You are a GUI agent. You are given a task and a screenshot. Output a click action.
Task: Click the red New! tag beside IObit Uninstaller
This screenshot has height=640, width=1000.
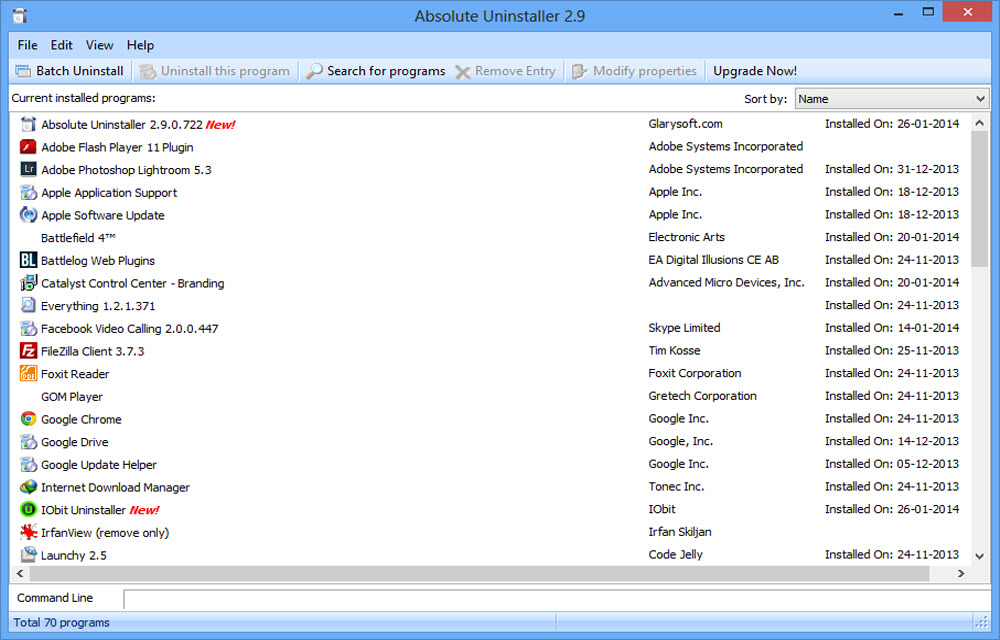tap(144, 510)
